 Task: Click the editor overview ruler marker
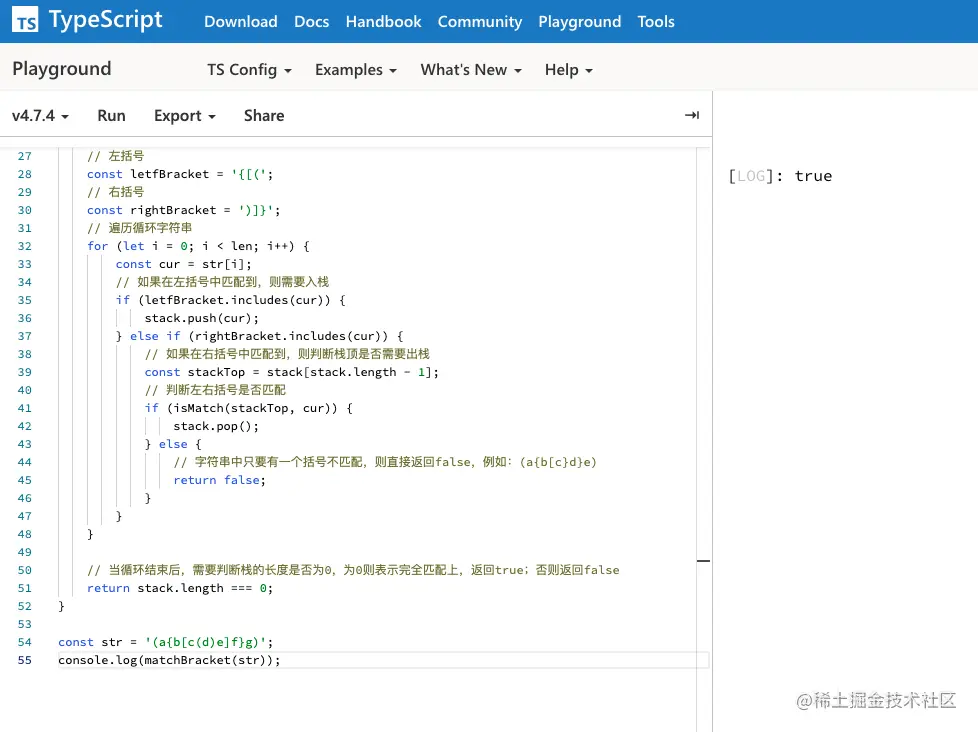pos(704,561)
